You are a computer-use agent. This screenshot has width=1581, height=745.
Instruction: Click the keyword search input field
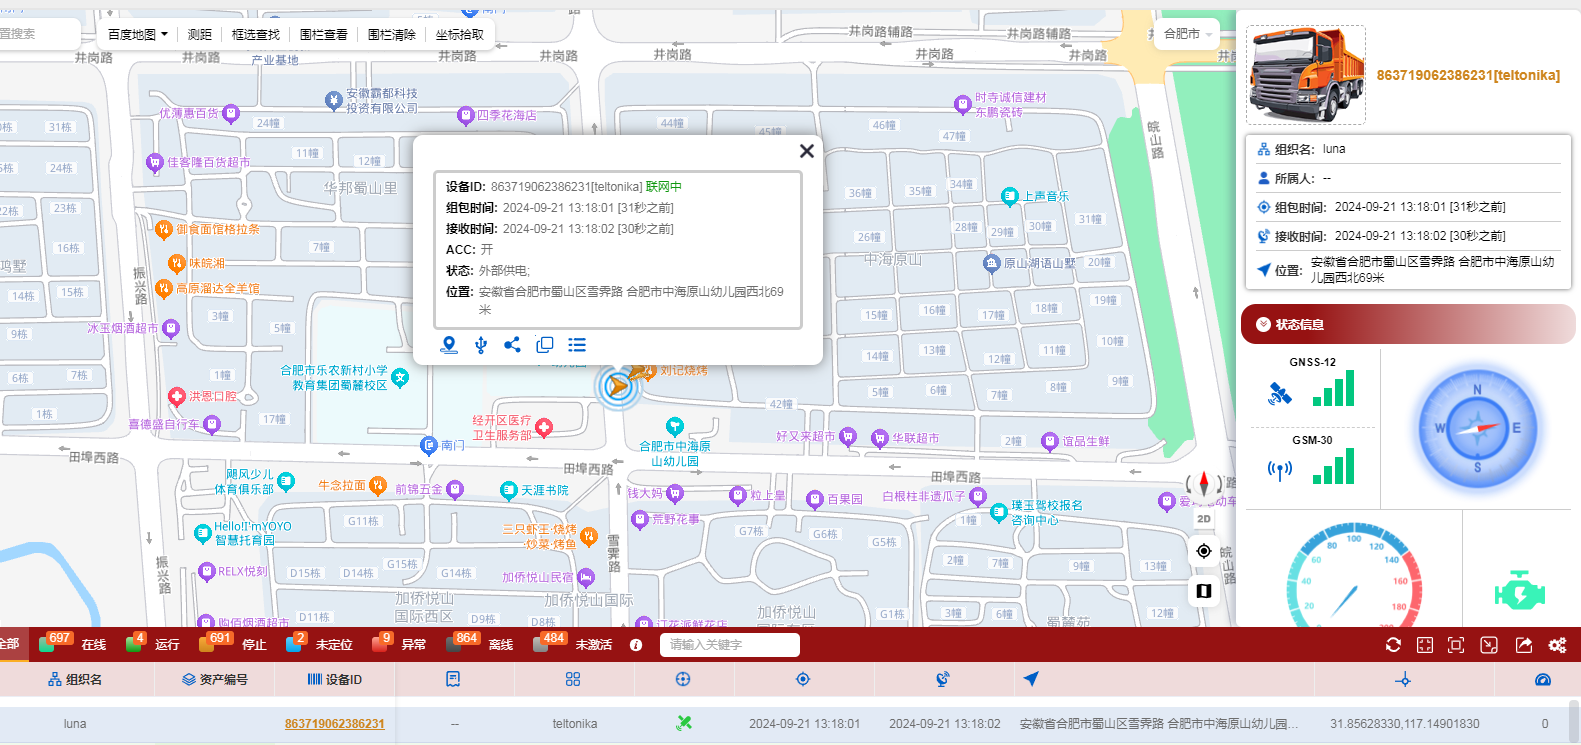729,645
